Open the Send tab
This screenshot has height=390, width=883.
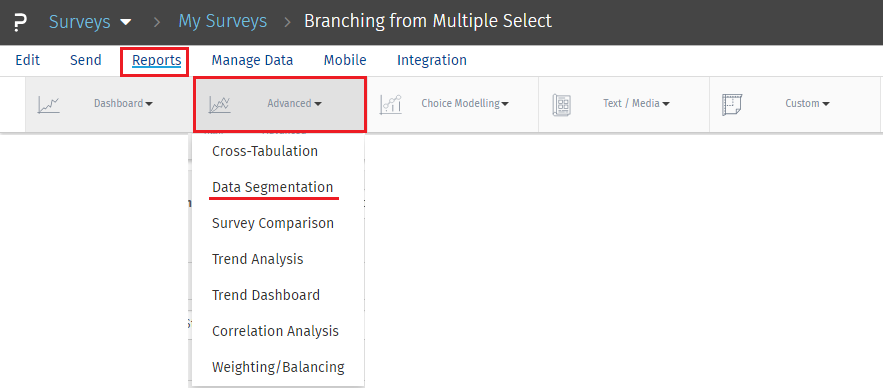[x=86, y=60]
